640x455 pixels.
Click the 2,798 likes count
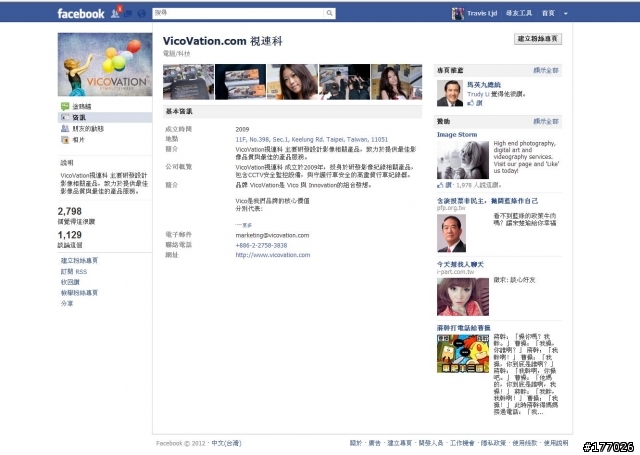[x=70, y=211]
